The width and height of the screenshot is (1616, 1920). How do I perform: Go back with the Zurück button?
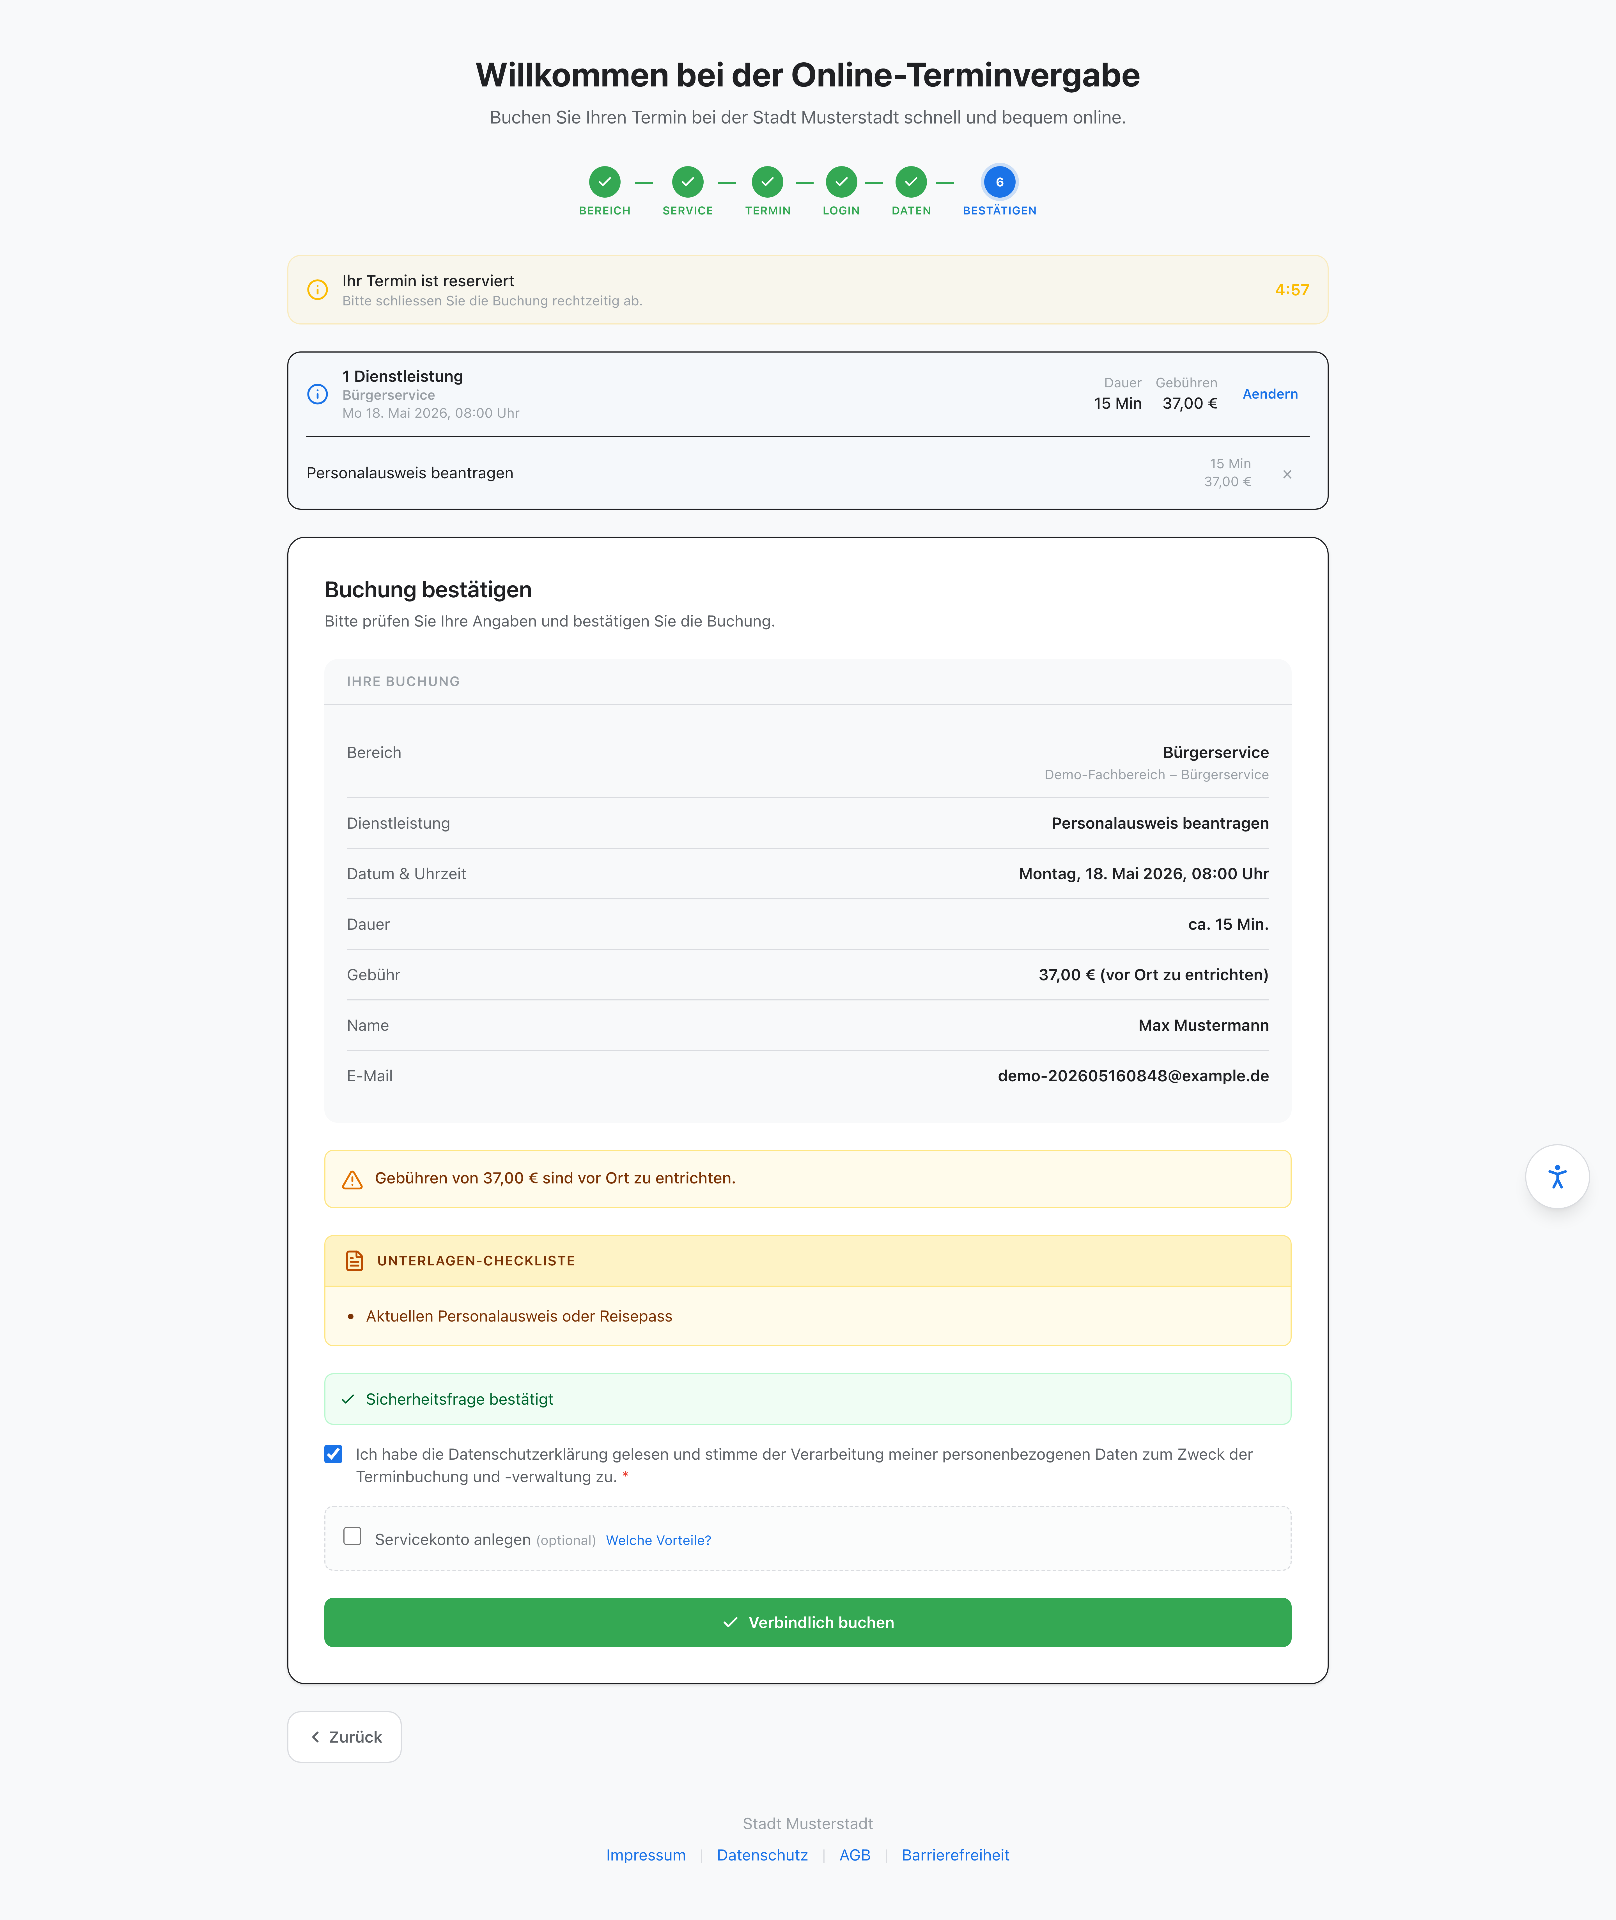(x=345, y=1737)
